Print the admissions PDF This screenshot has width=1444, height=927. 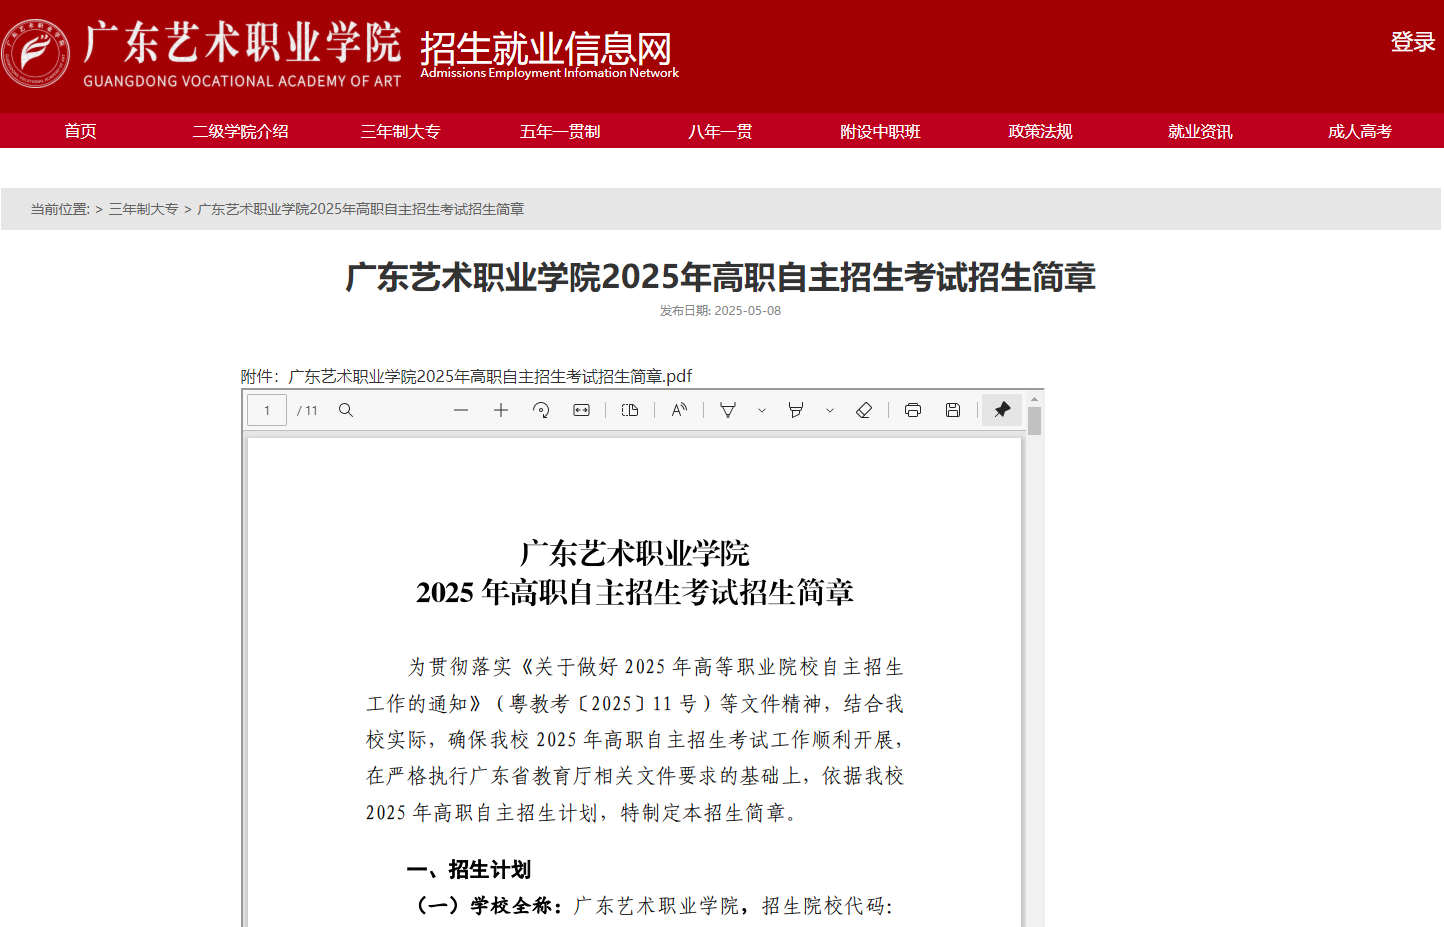[913, 410]
